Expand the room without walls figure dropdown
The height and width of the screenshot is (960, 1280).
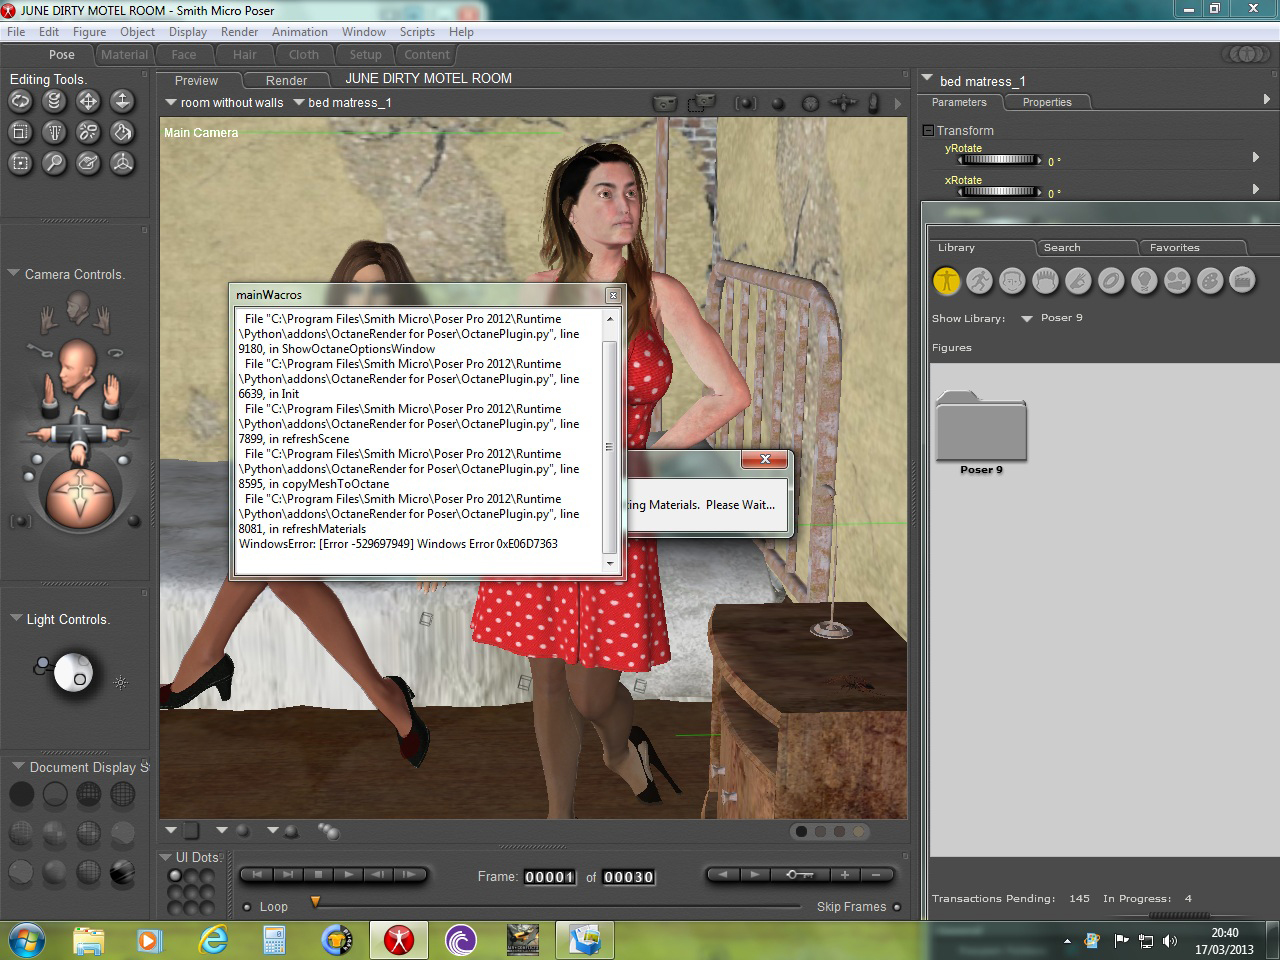[171, 102]
